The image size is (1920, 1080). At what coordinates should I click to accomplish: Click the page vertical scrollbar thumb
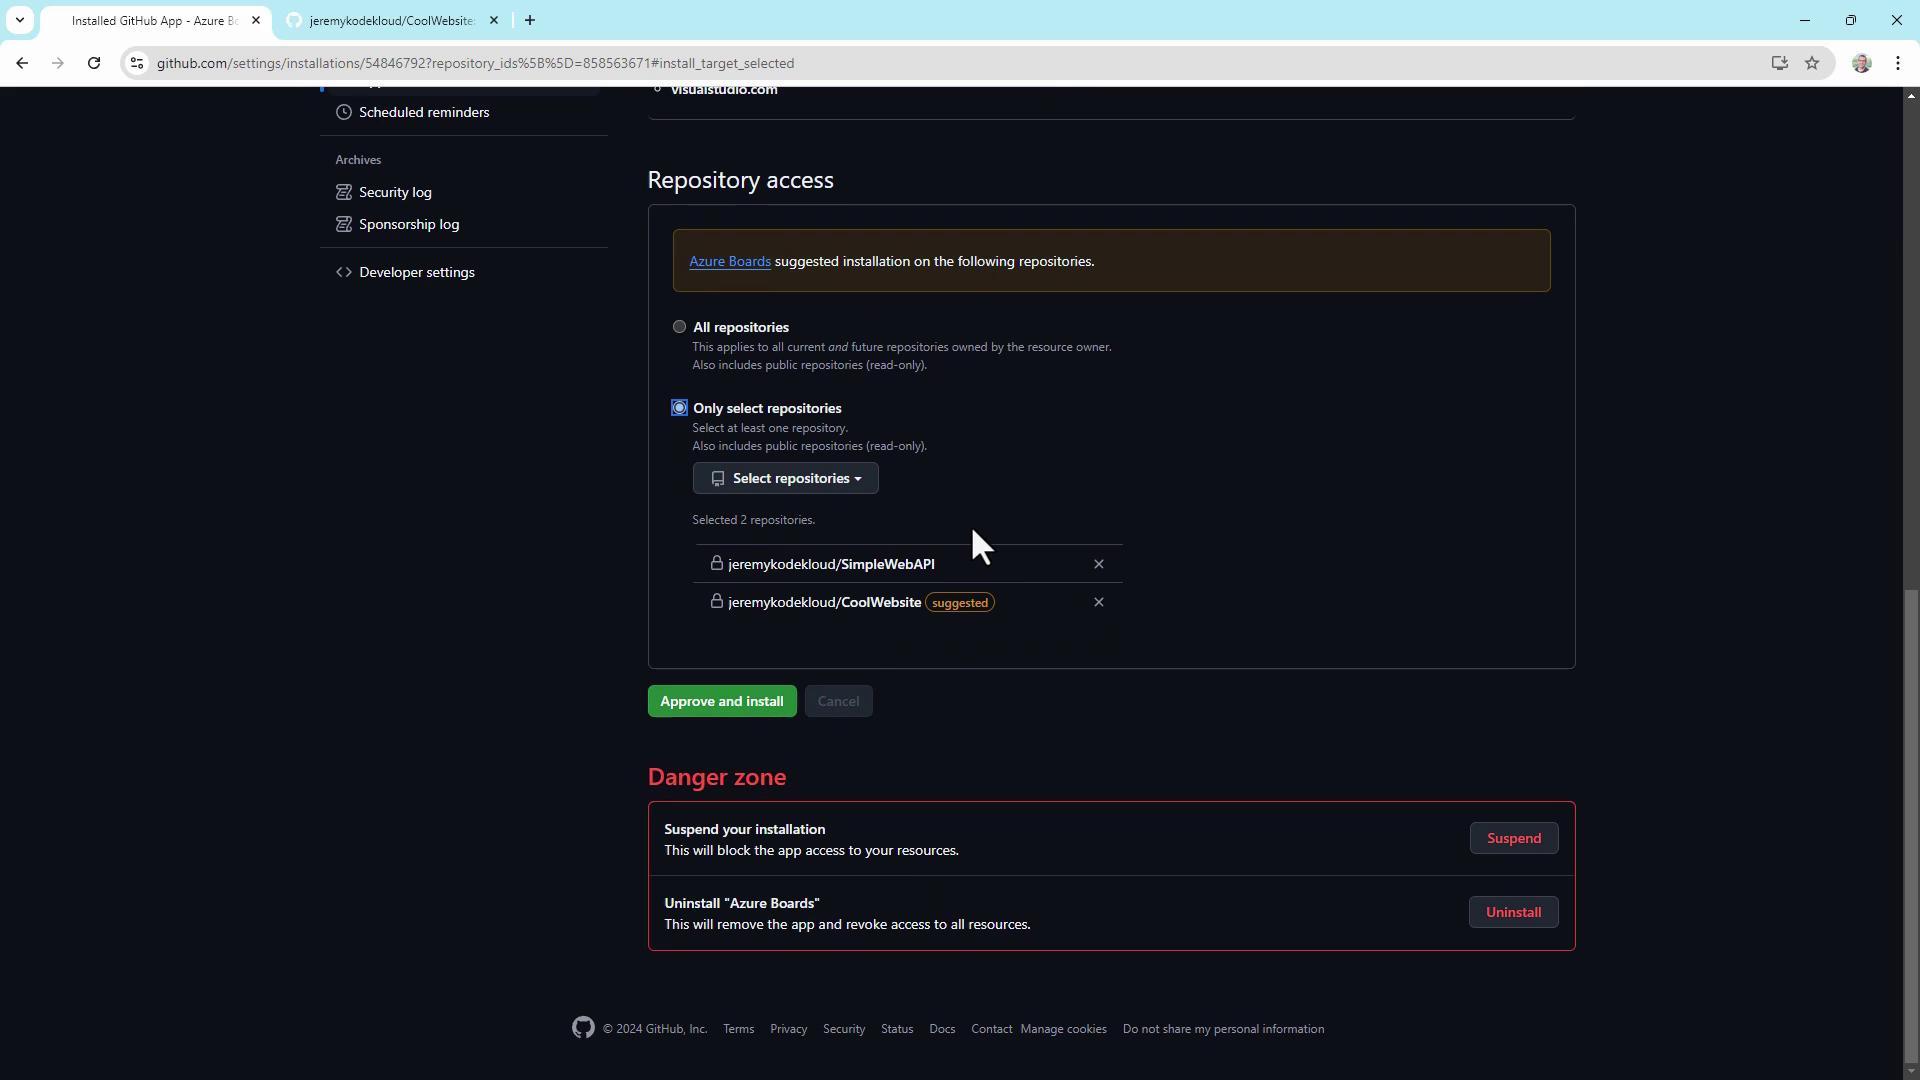click(x=1911, y=827)
